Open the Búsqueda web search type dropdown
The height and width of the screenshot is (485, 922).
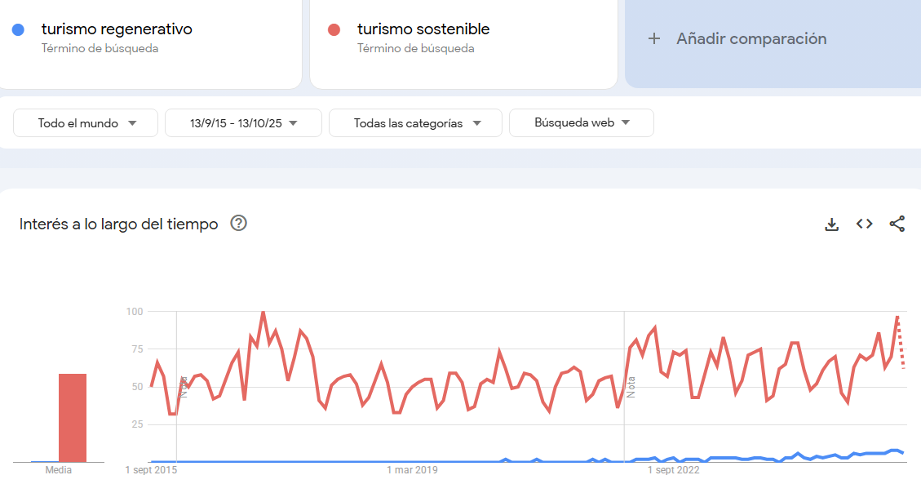581,123
